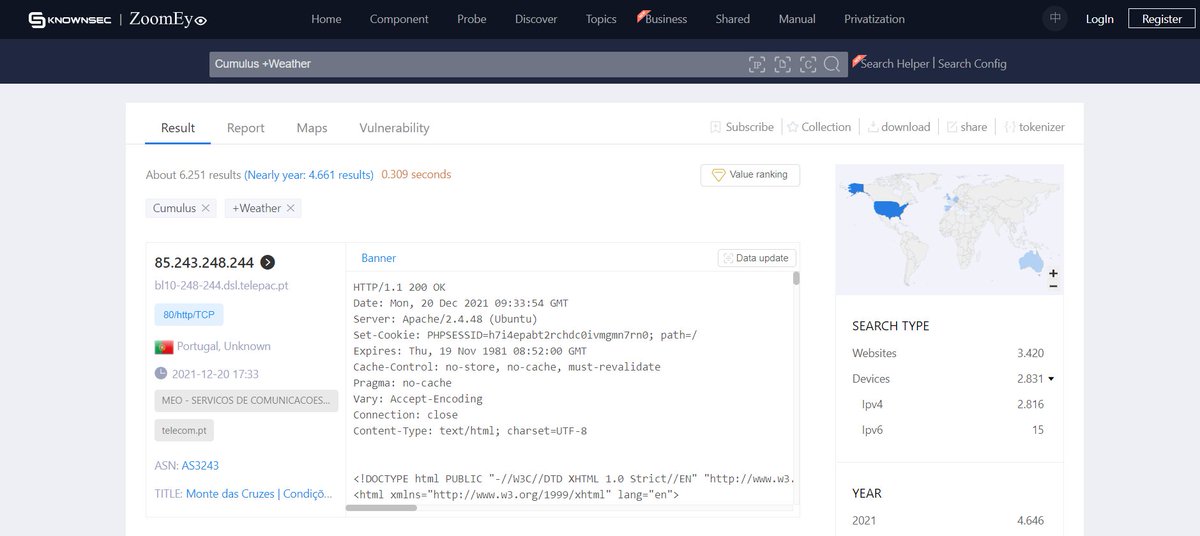Image resolution: width=1200 pixels, height=536 pixels.
Task: Click the Collection star icon
Action: click(793, 127)
